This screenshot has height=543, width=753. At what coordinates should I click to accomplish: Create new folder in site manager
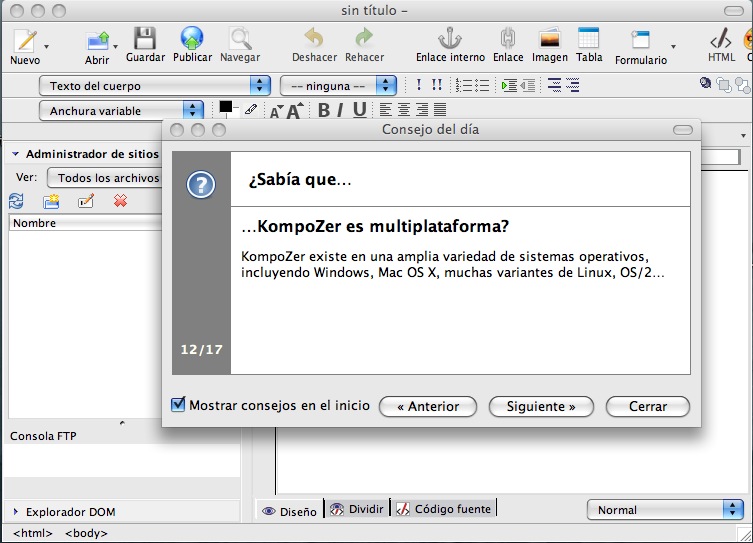(x=51, y=201)
